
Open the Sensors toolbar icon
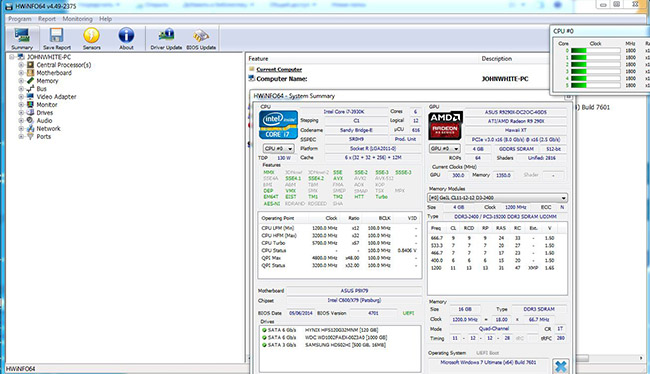click(x=91, y=35)
